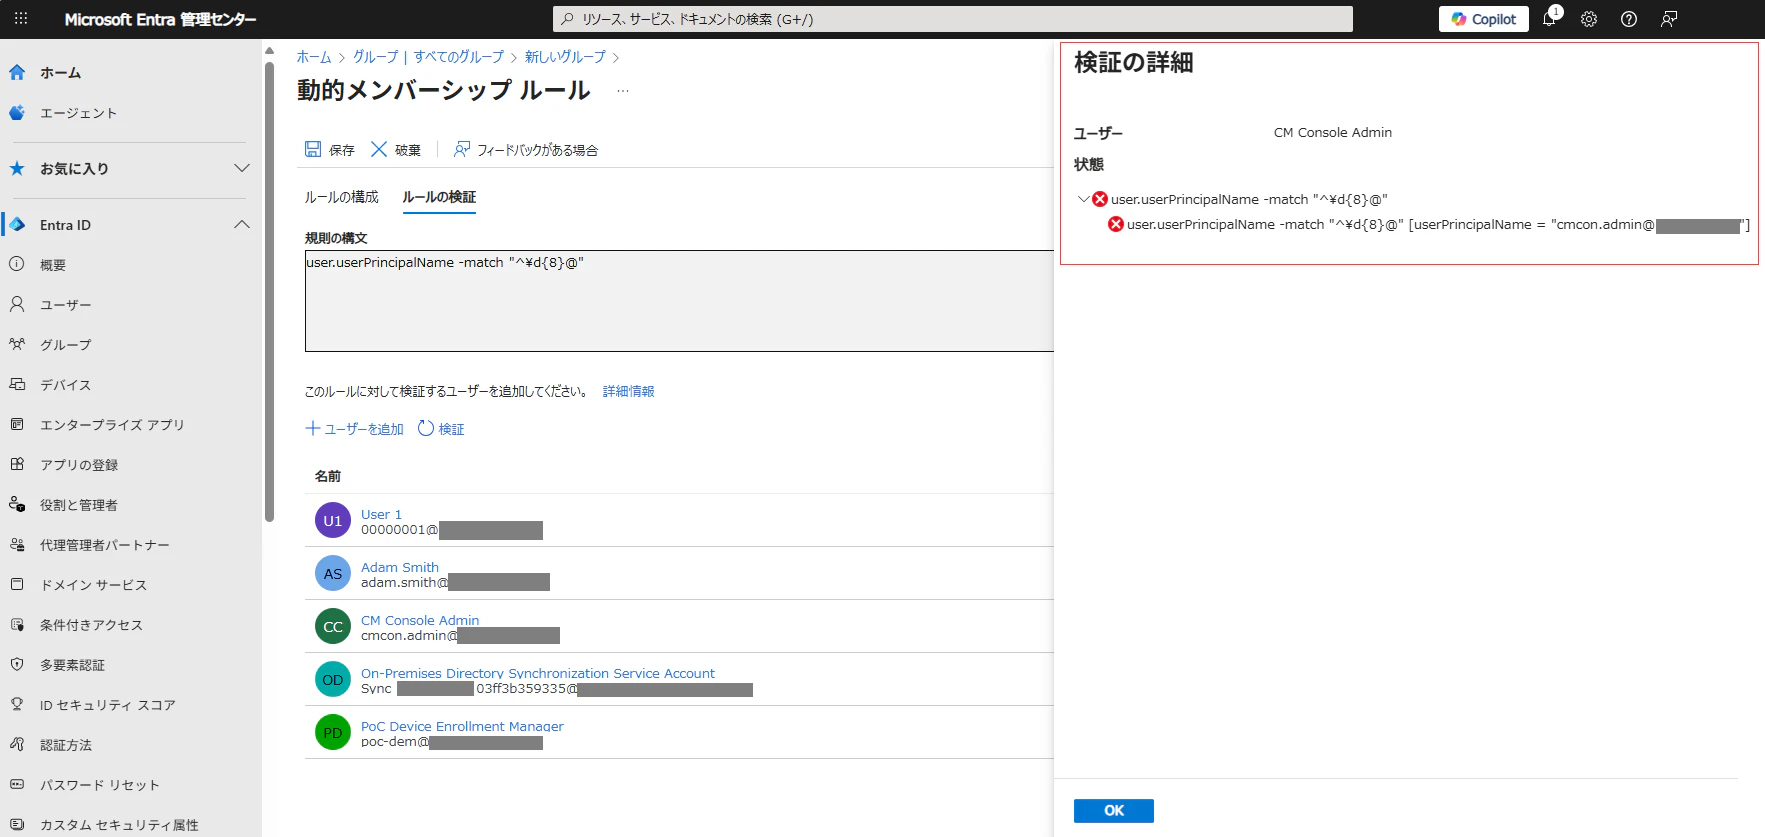Image resolution: width=1765 pixels, height=837 pixels.
Task: Discard changes with 破棄
Action: pyautogui.click(x=396, y=150)
